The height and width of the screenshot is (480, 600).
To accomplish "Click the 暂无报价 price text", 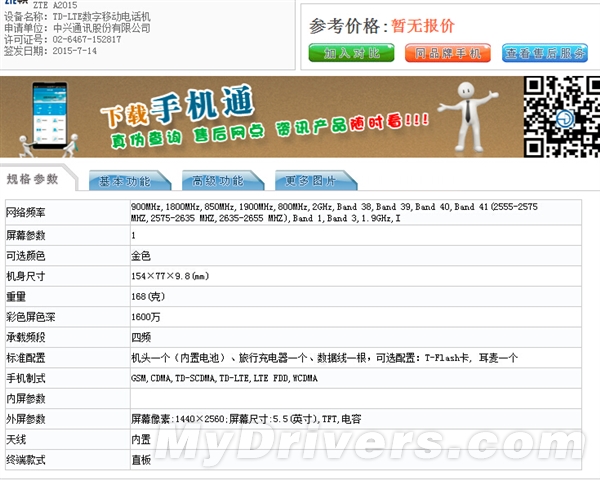I will 423,26.
